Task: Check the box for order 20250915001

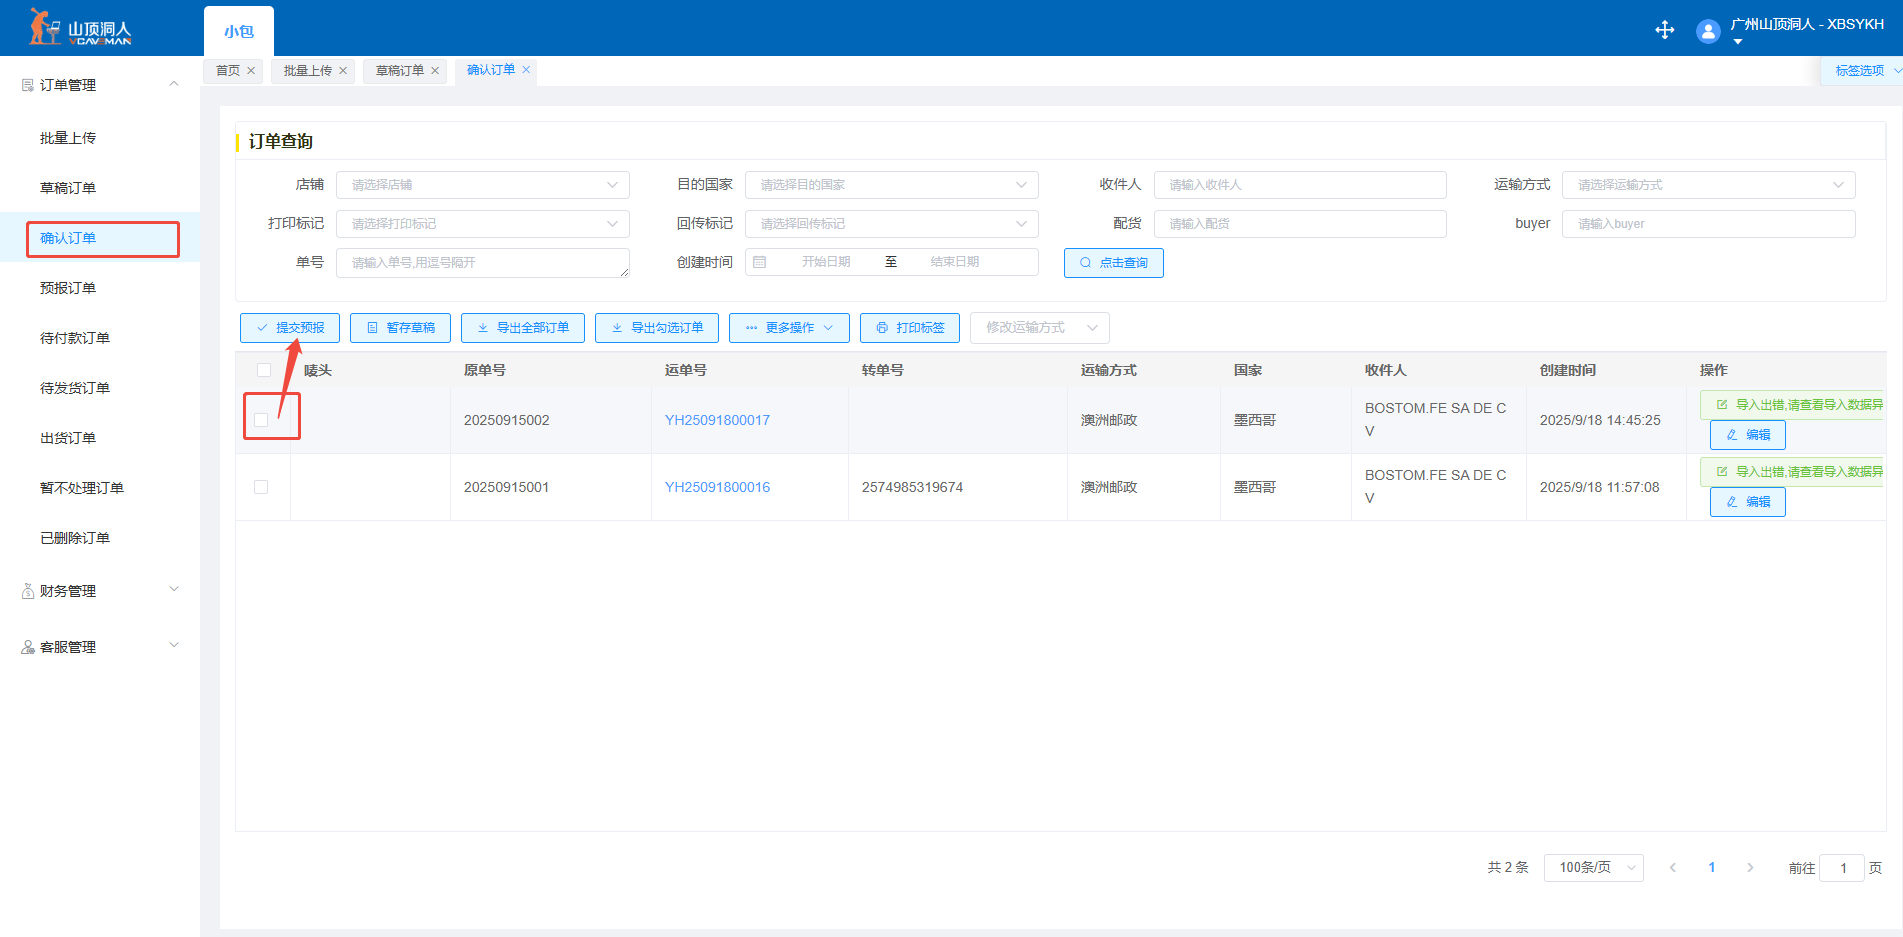Action: (x=261, y=487)
